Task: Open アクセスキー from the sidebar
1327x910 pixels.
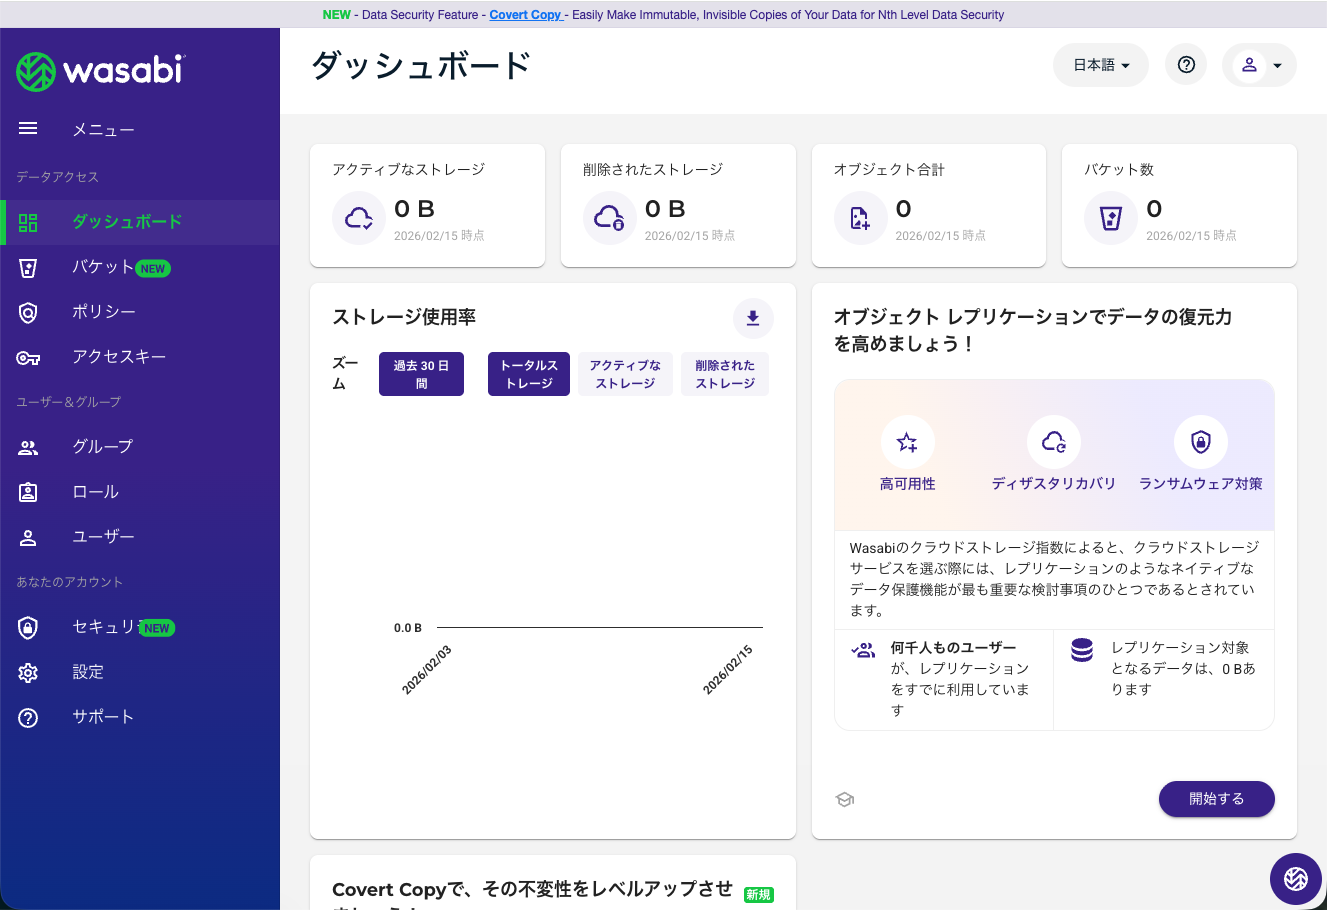Action: pyautogui.click(x=119, y=357)
